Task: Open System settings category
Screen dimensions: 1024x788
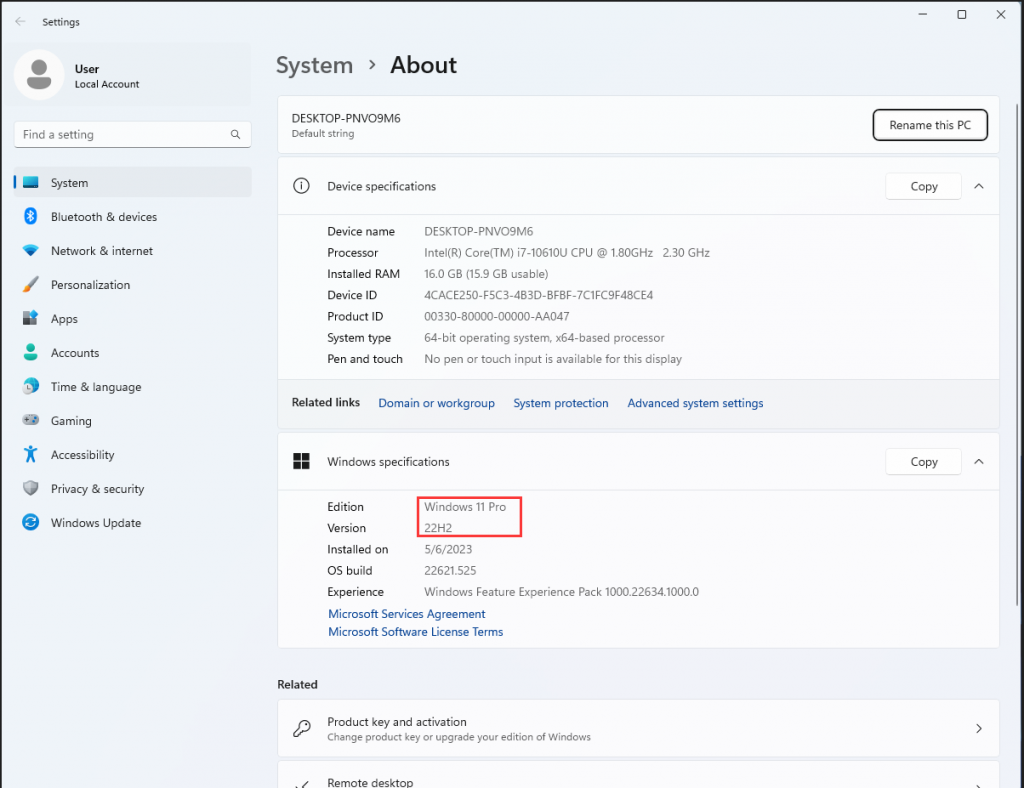Action: (133, 183)
